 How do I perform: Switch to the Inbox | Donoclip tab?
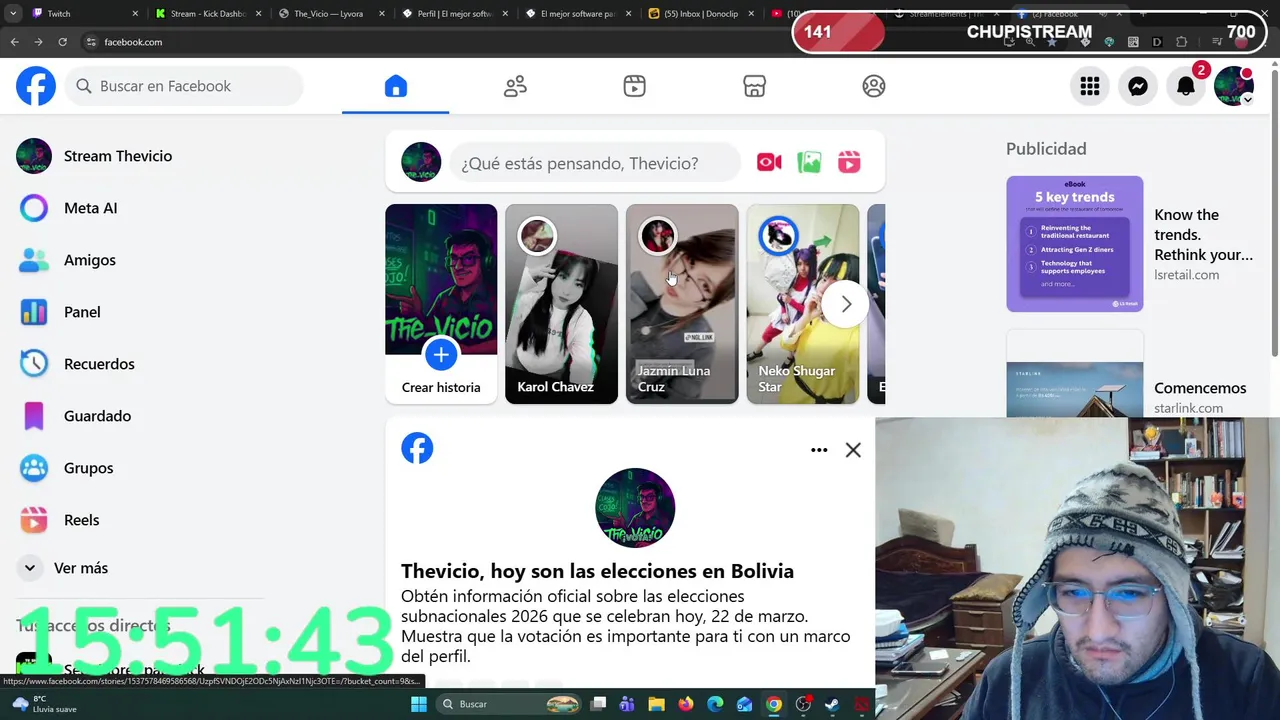703,14
